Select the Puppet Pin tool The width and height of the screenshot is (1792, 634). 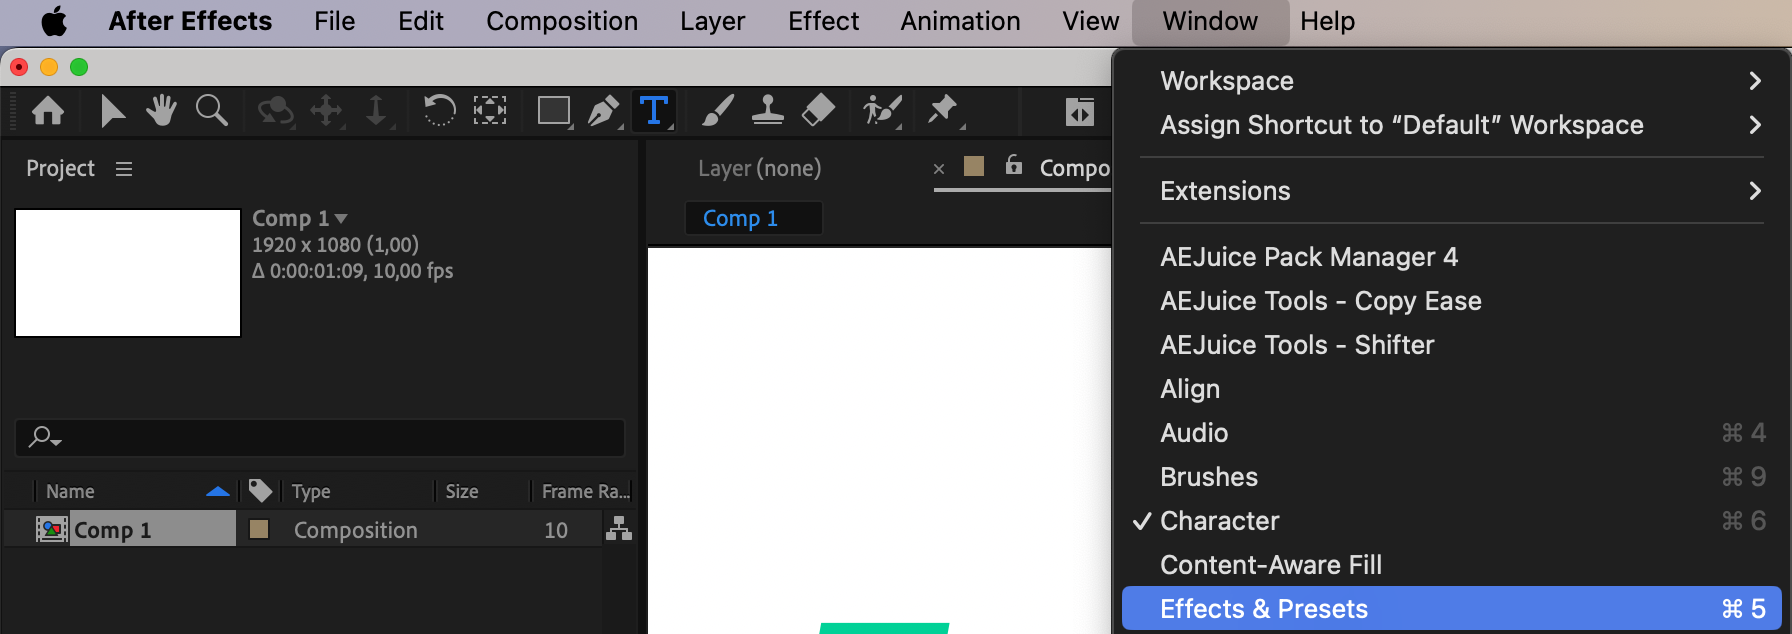943,110
